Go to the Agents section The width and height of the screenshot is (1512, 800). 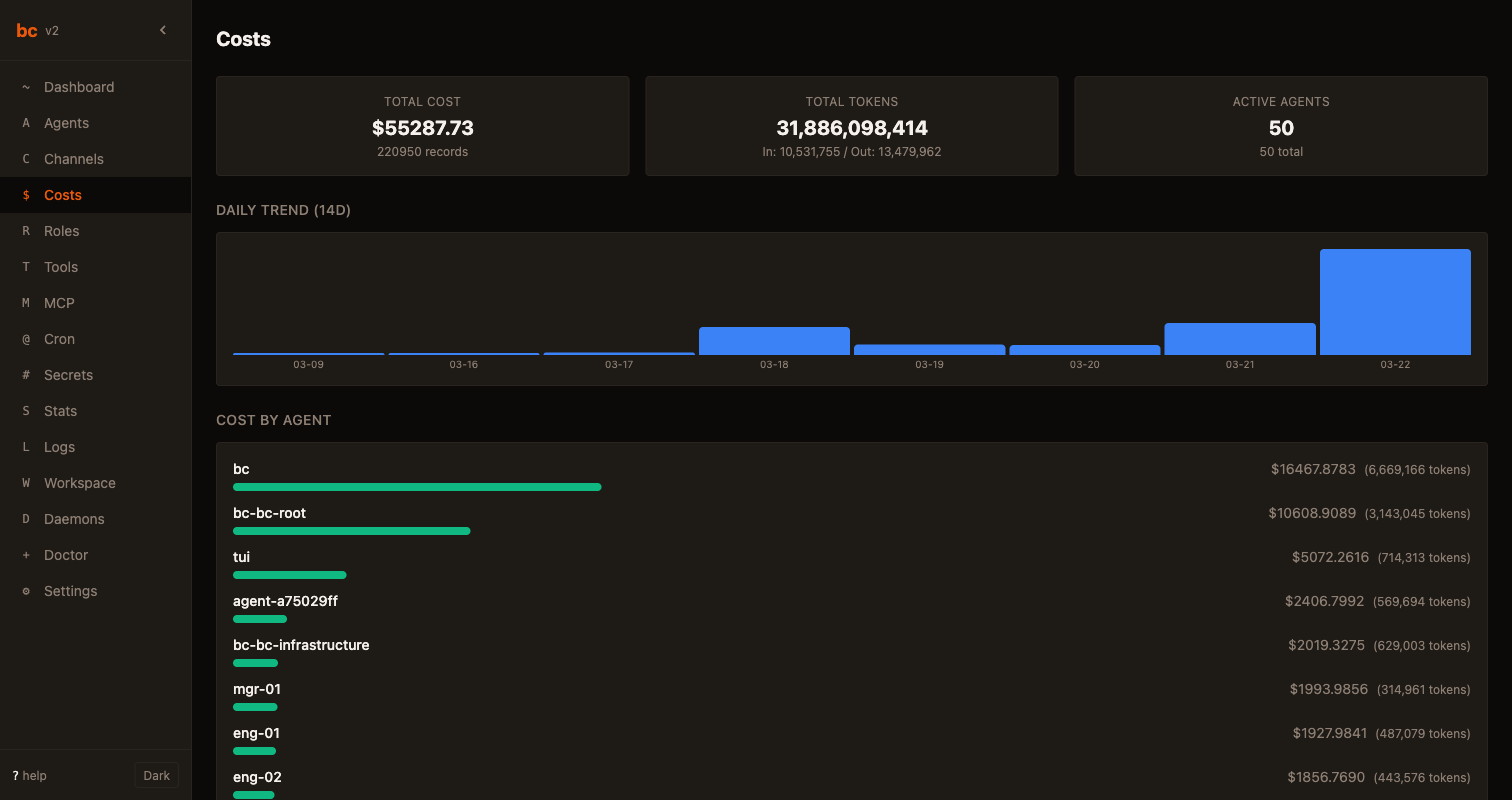tap(95, 123)
